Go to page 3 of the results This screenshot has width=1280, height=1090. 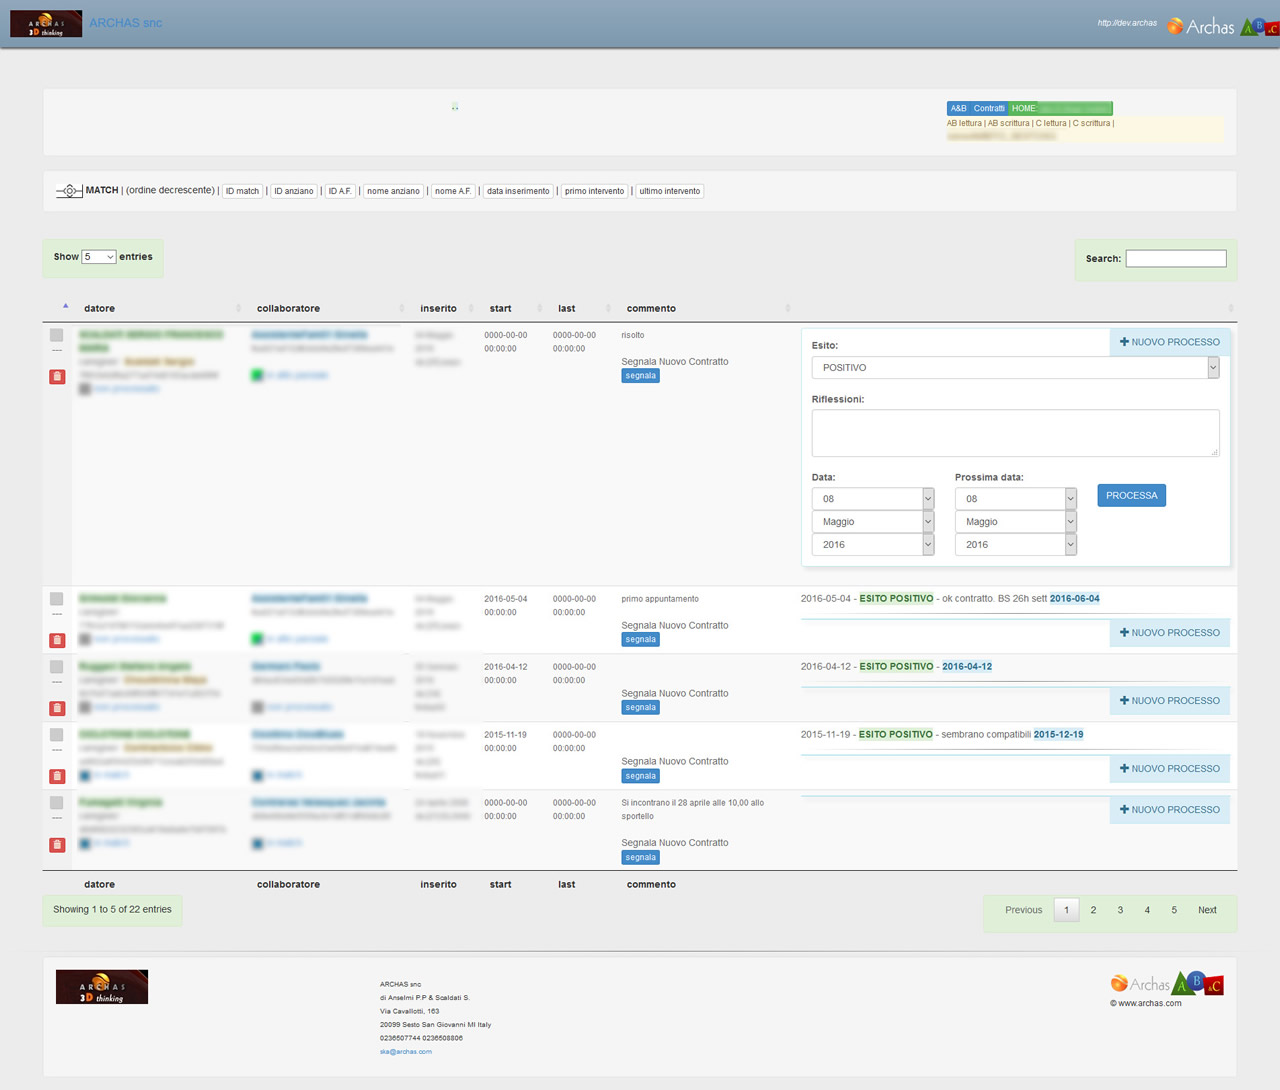(1120, 910)
